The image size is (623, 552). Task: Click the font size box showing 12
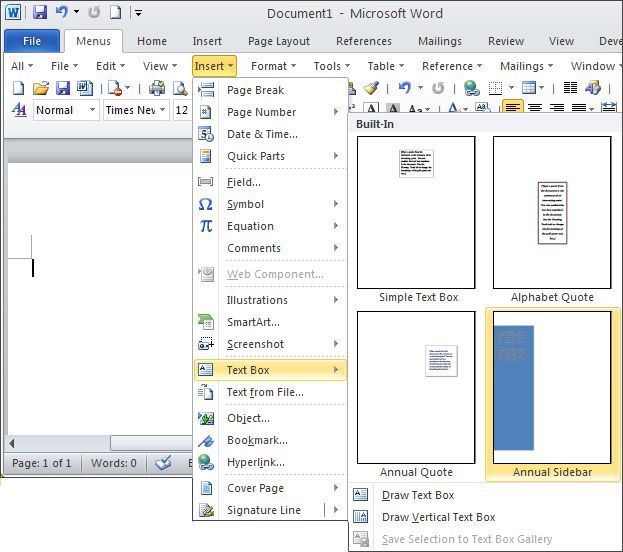182,110
